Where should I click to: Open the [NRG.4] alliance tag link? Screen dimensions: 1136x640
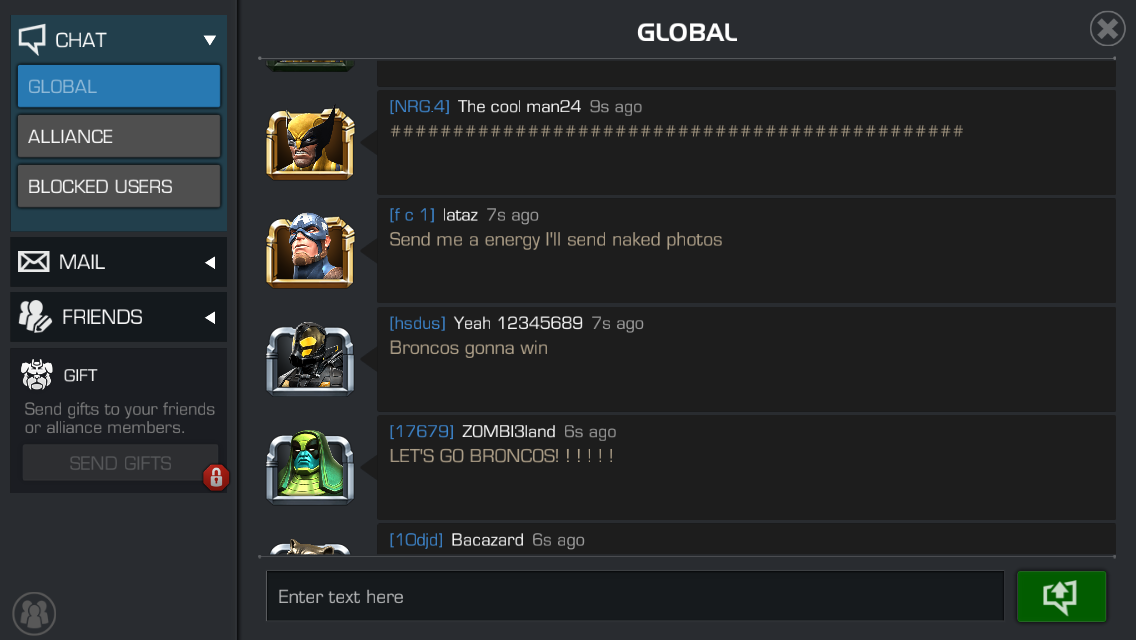click(x=419, y=107)
